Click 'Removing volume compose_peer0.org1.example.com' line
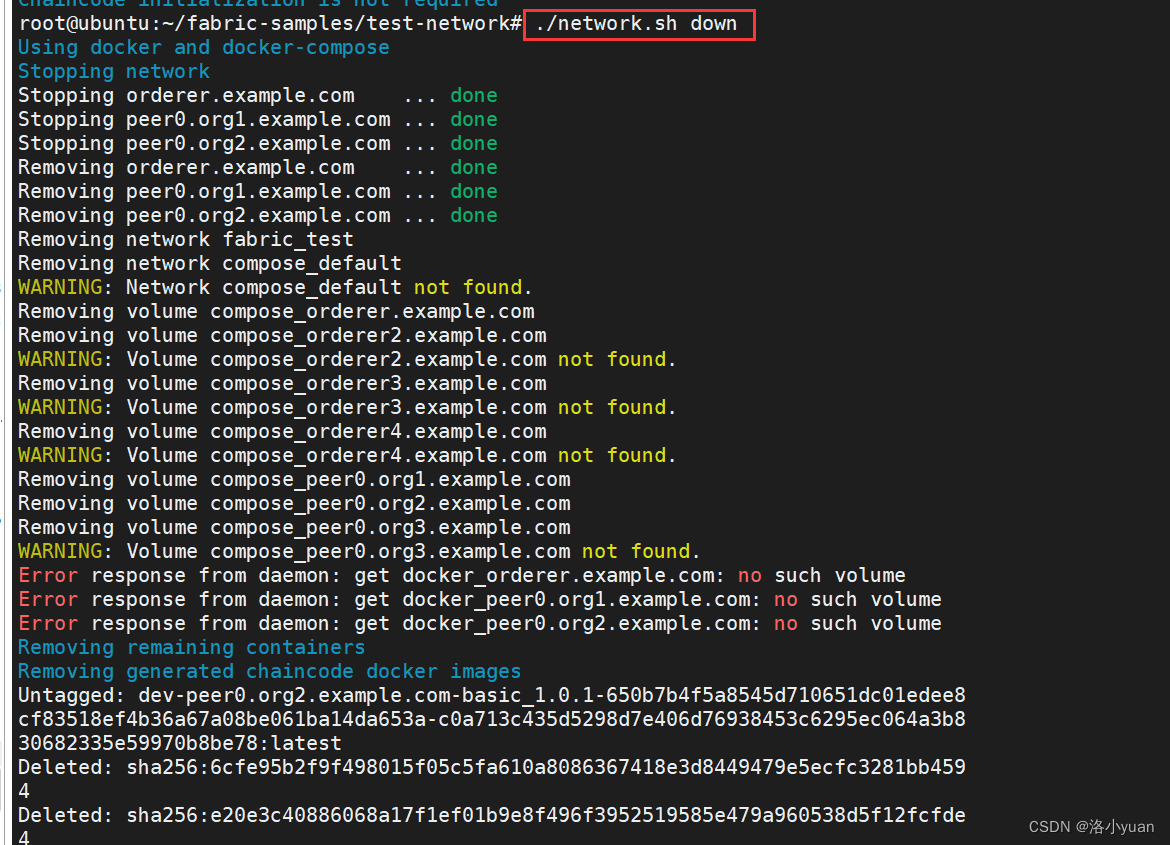Viewport: 1170px width, 845px height. coord(294,479)
